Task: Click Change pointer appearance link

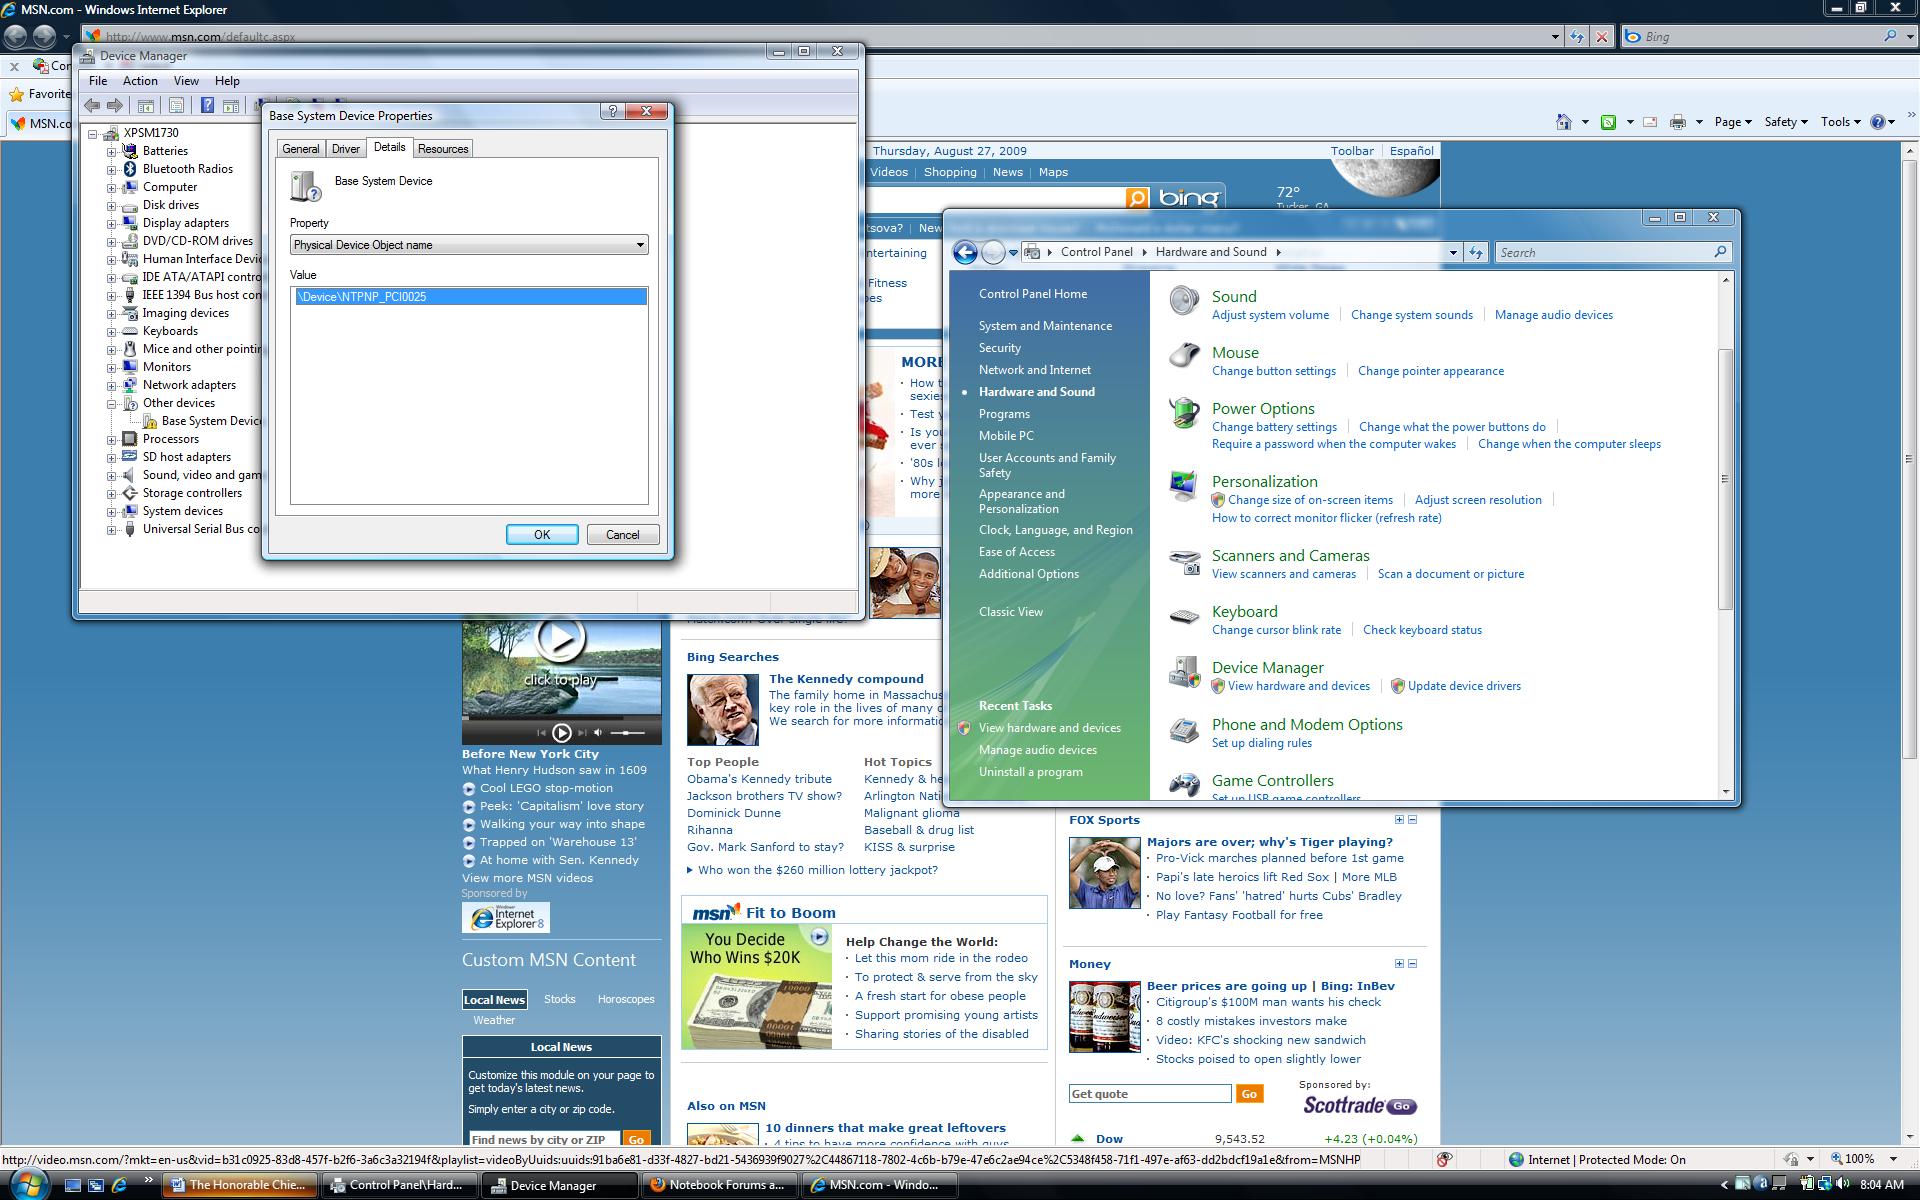Action: 1431,371
